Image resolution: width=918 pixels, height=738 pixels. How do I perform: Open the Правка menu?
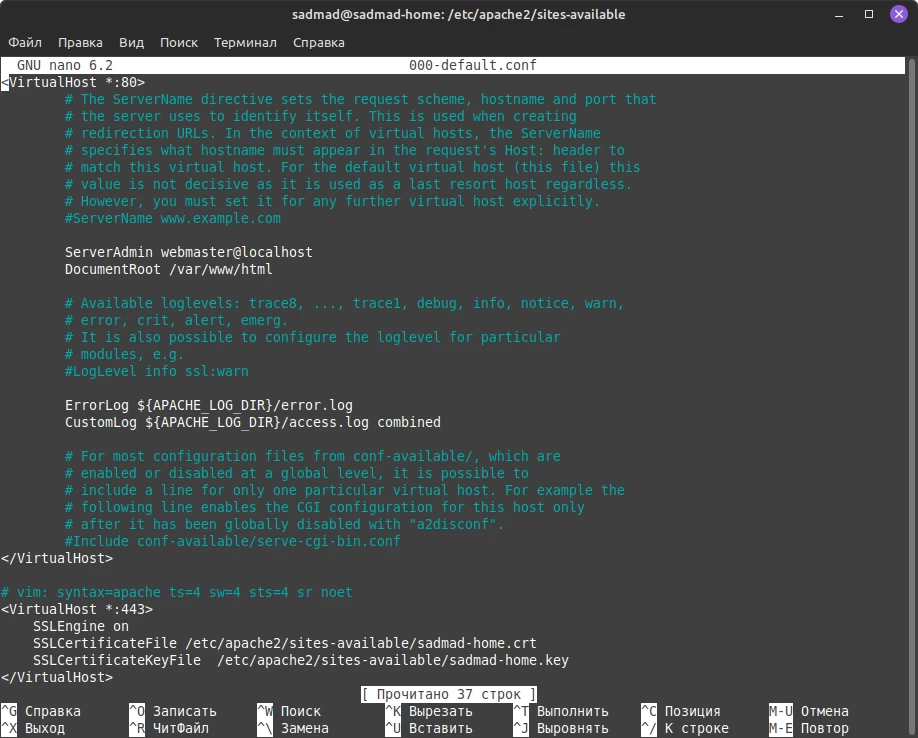click(80, 43)
